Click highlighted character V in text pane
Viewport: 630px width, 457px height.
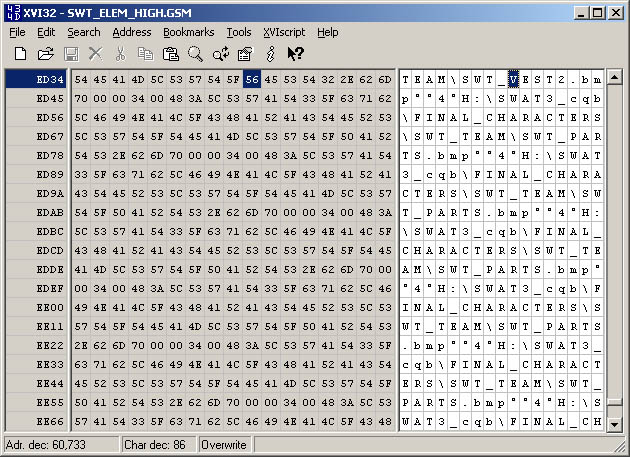pyautogui.click(x=513, y=79)
